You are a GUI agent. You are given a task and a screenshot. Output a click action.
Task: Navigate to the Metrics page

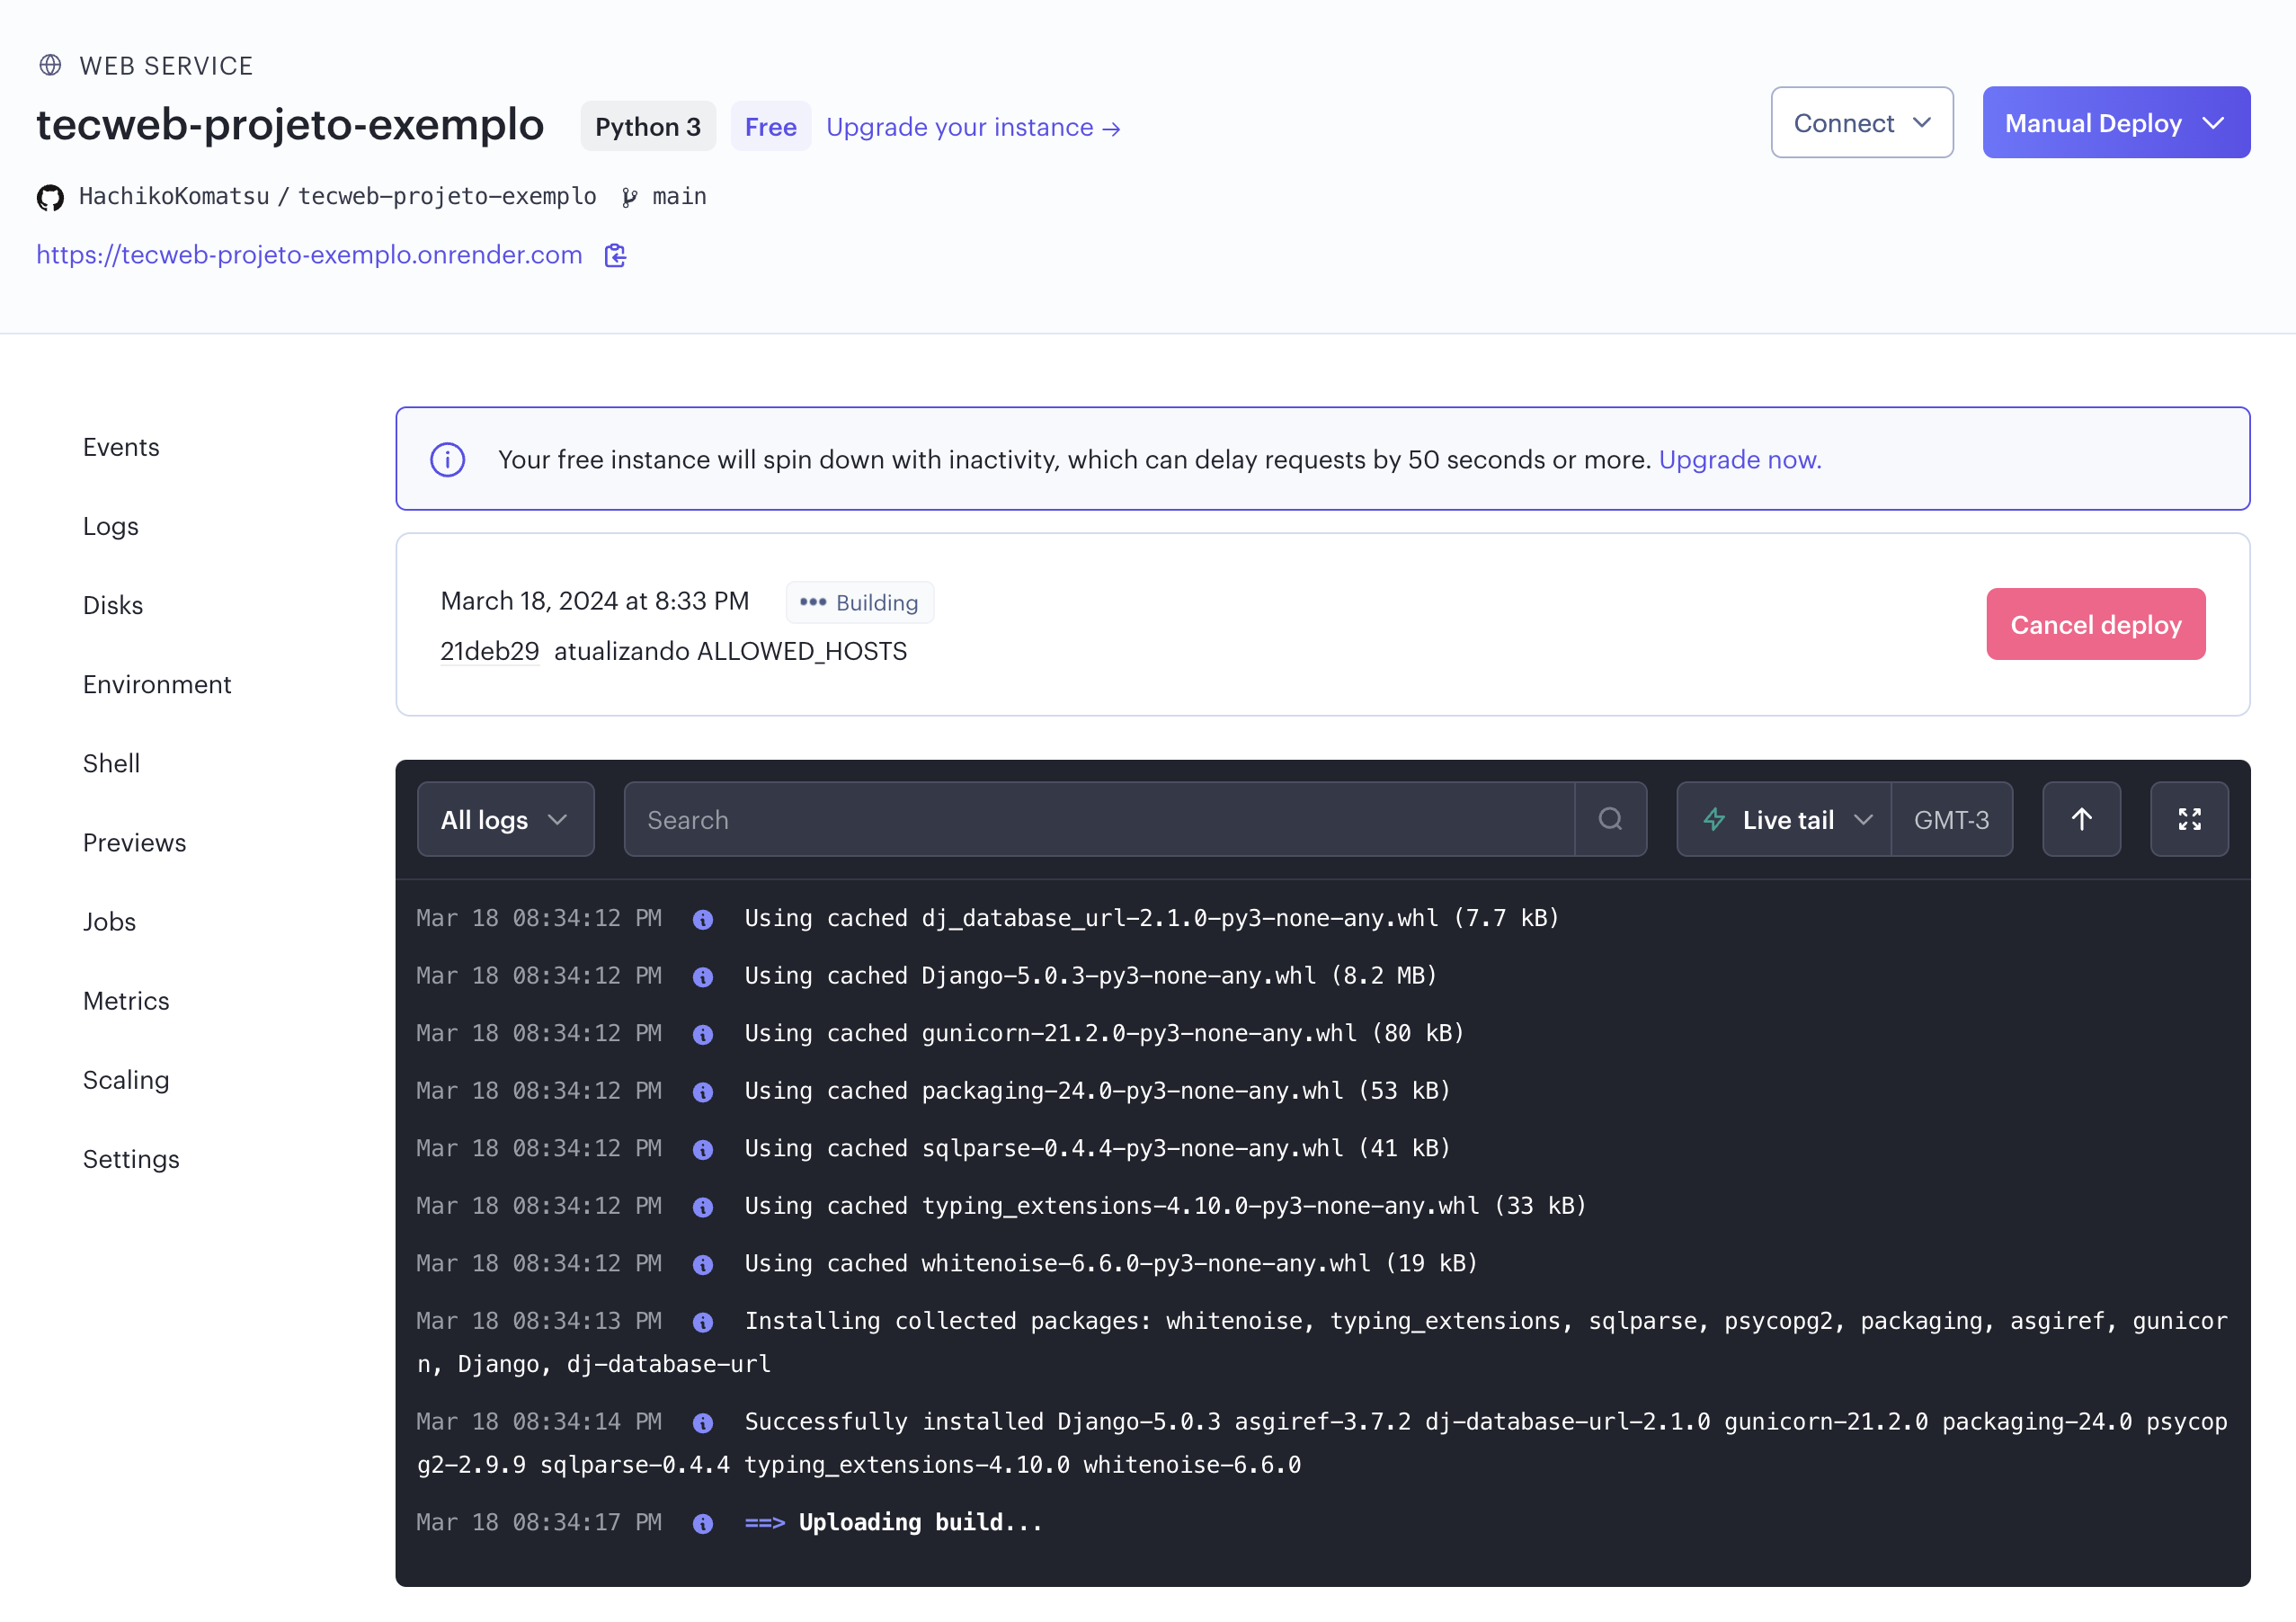(x=126, y=1000)
